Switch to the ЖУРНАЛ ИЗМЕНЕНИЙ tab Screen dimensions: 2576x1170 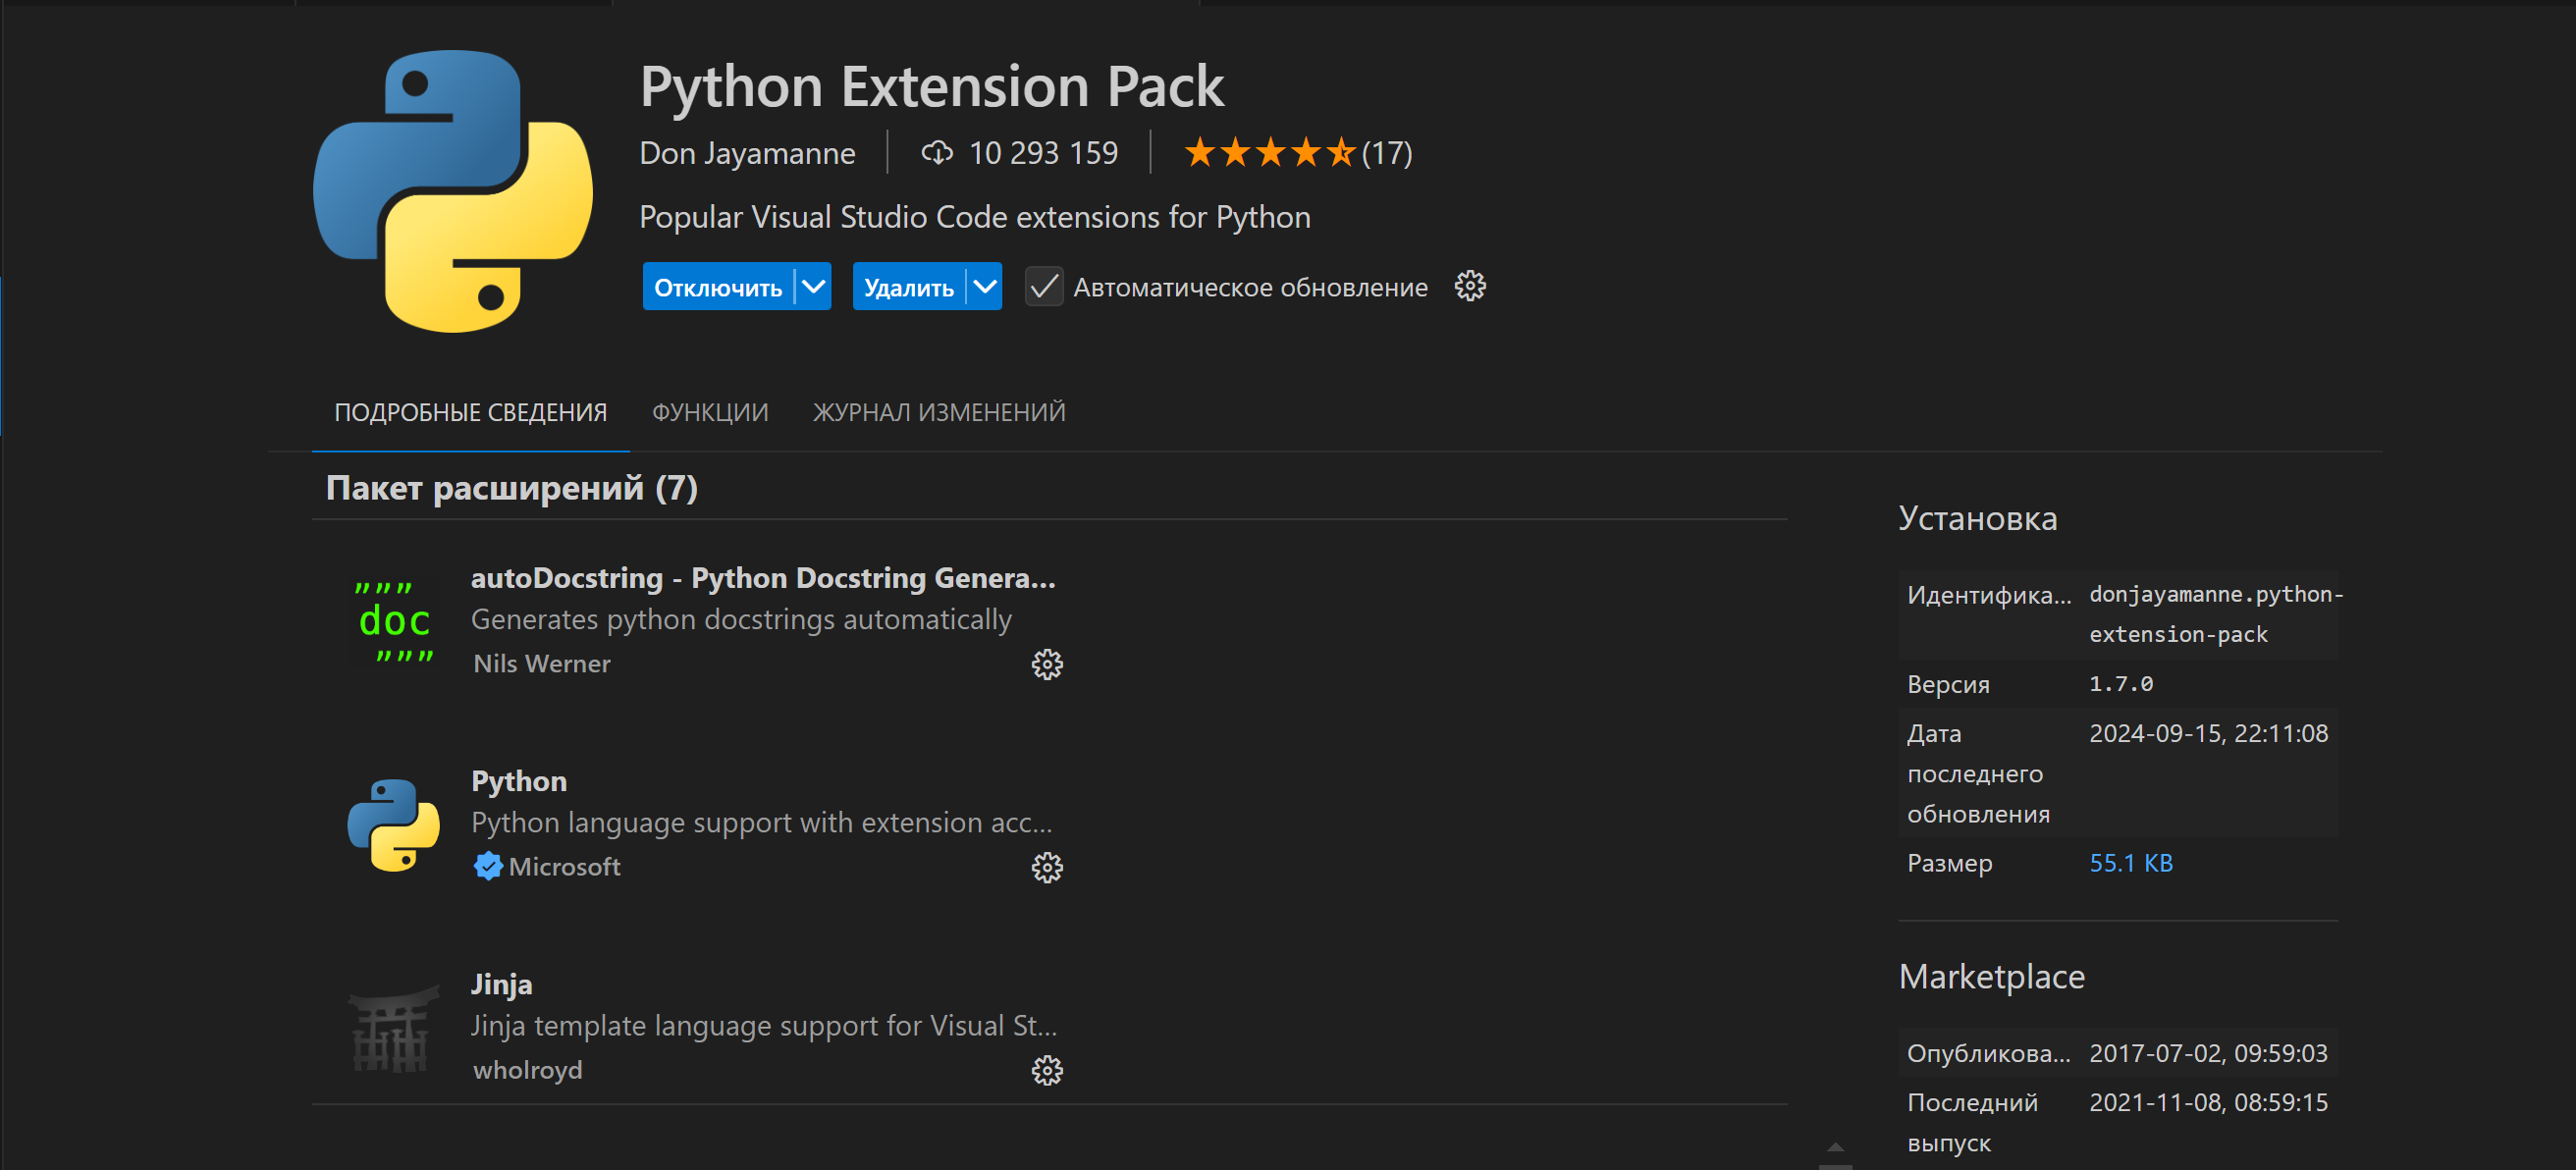pyautogui.click(x=939, y=412)
